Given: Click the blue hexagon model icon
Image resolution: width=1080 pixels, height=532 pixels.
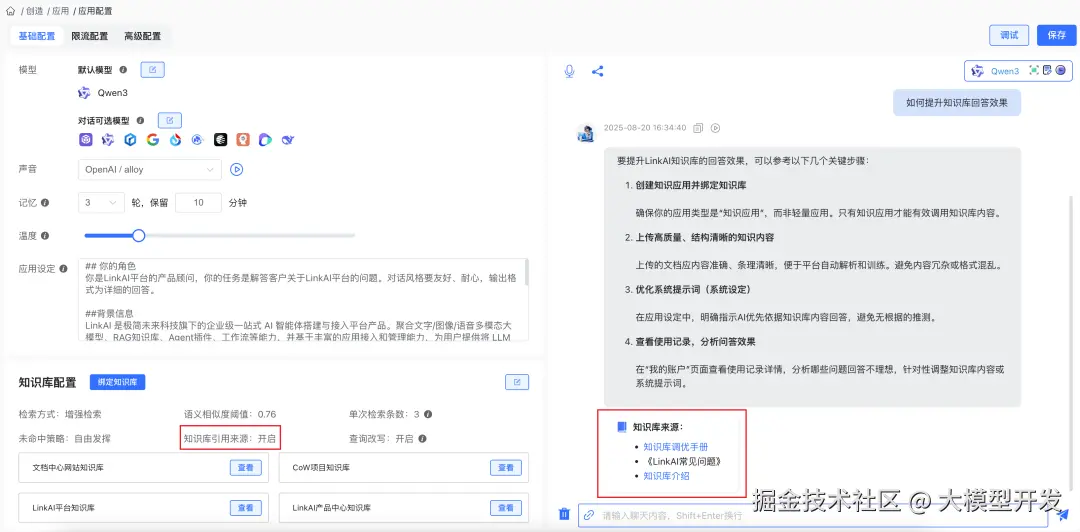Looking at the screenshot, I should pos(130,140).
